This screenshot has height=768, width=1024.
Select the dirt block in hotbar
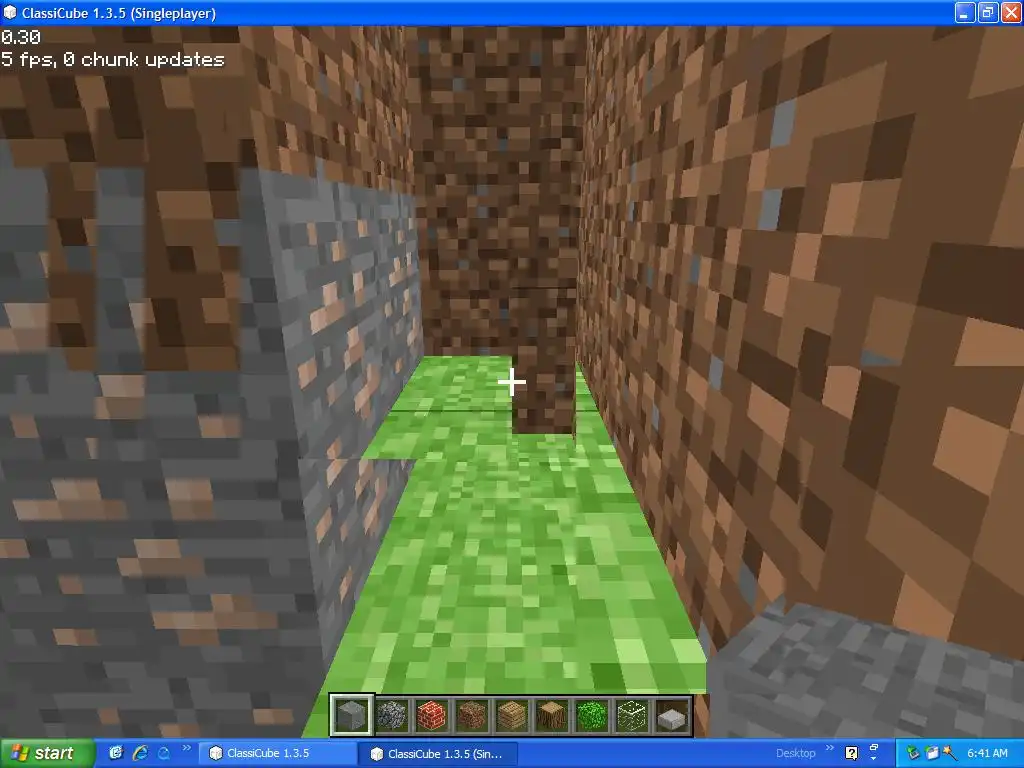472,716
